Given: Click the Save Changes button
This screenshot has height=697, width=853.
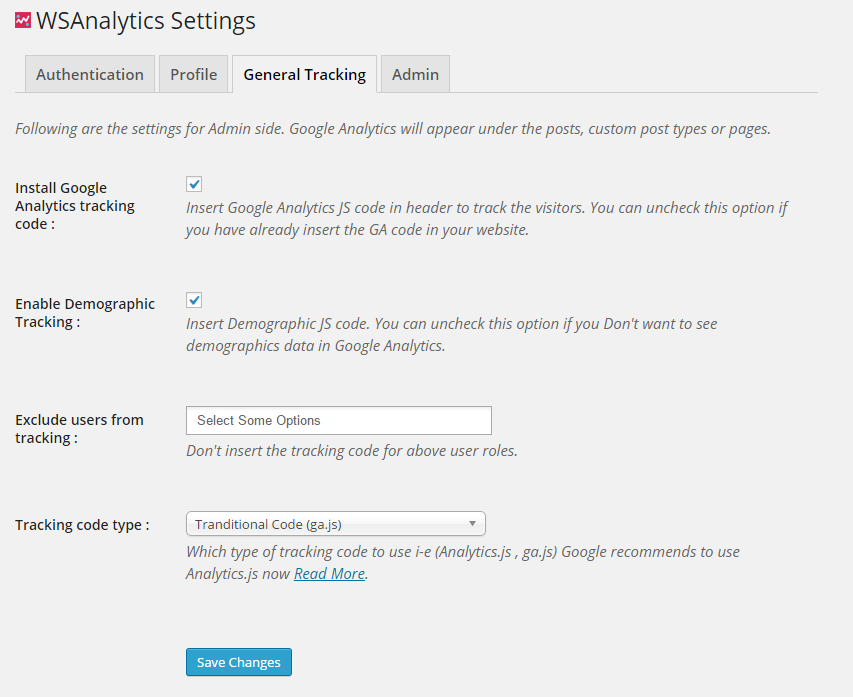Looking at the screenshot, I should coord(239,662).
